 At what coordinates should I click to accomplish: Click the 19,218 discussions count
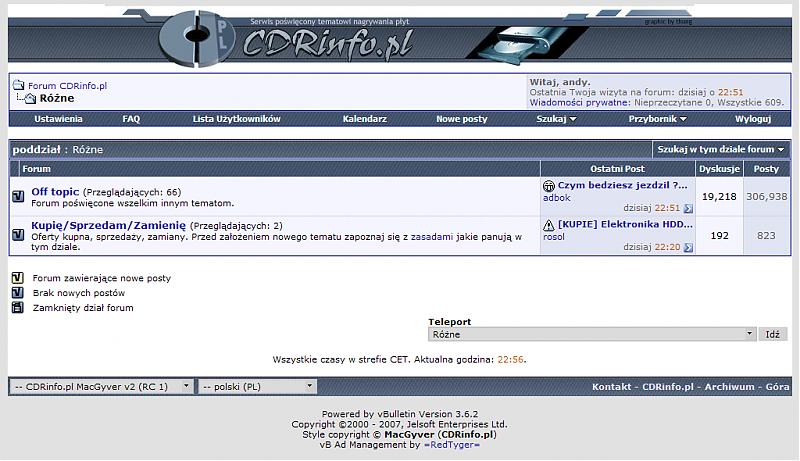pyautogui.click(x=719, y=196)
